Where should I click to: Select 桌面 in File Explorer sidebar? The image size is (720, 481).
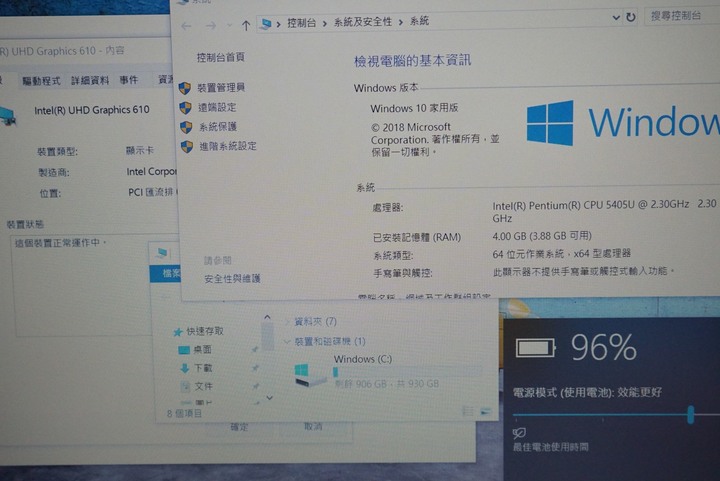point(202,349)
